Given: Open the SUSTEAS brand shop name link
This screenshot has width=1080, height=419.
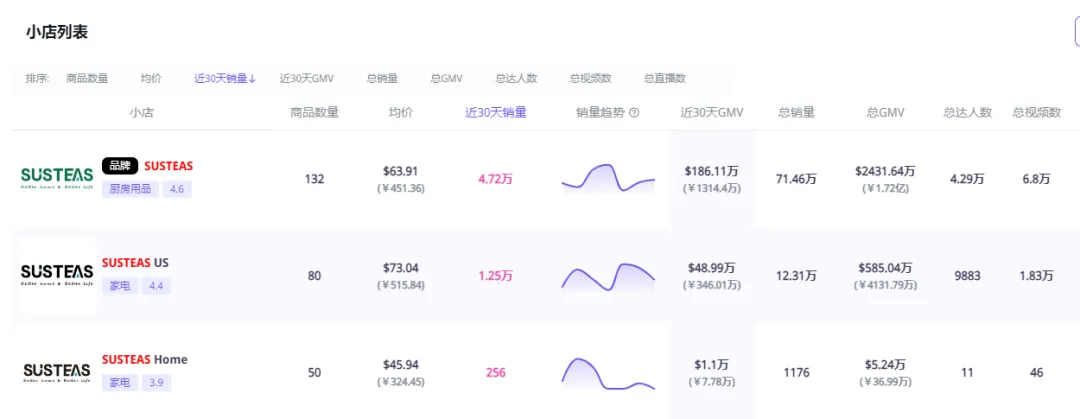Looking at the screenshot, I should [x=168, y=166].
